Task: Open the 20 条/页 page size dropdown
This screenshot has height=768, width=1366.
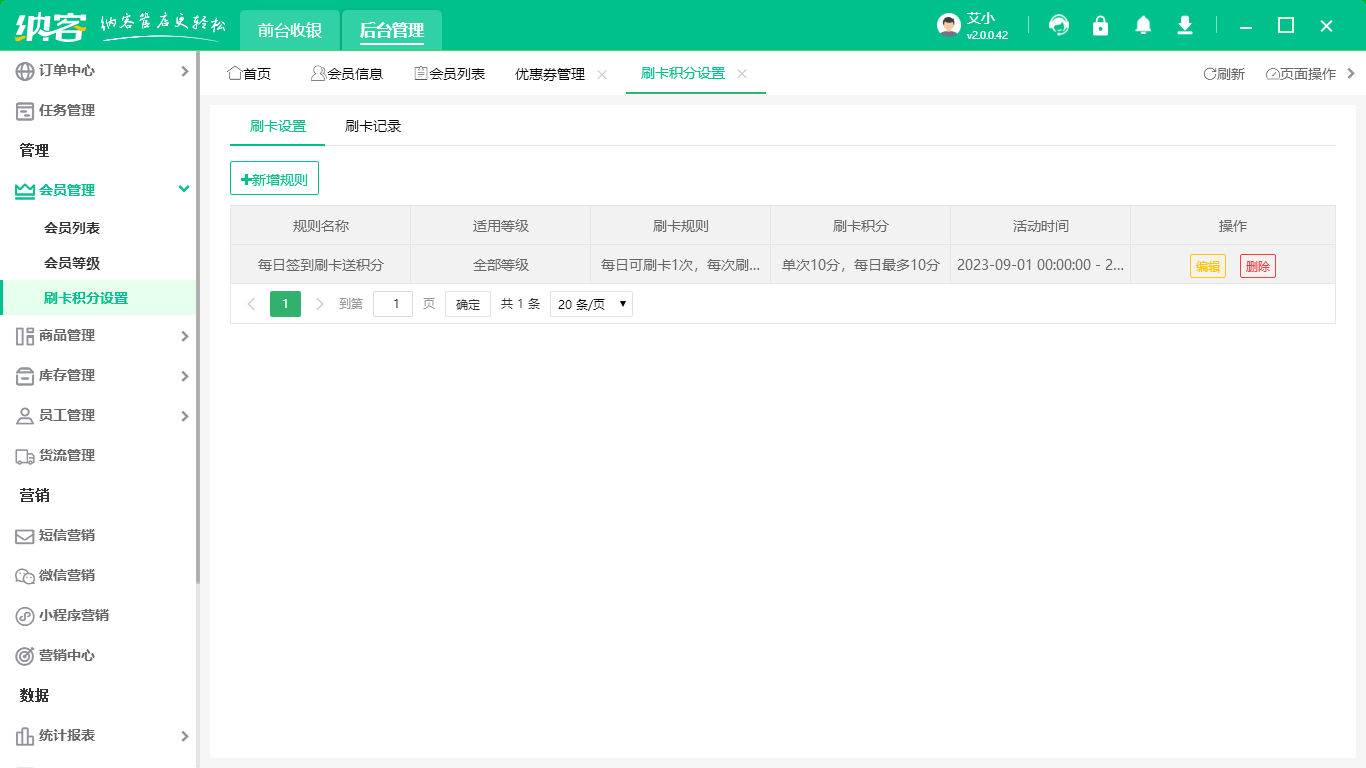Action: pos(591,304)
